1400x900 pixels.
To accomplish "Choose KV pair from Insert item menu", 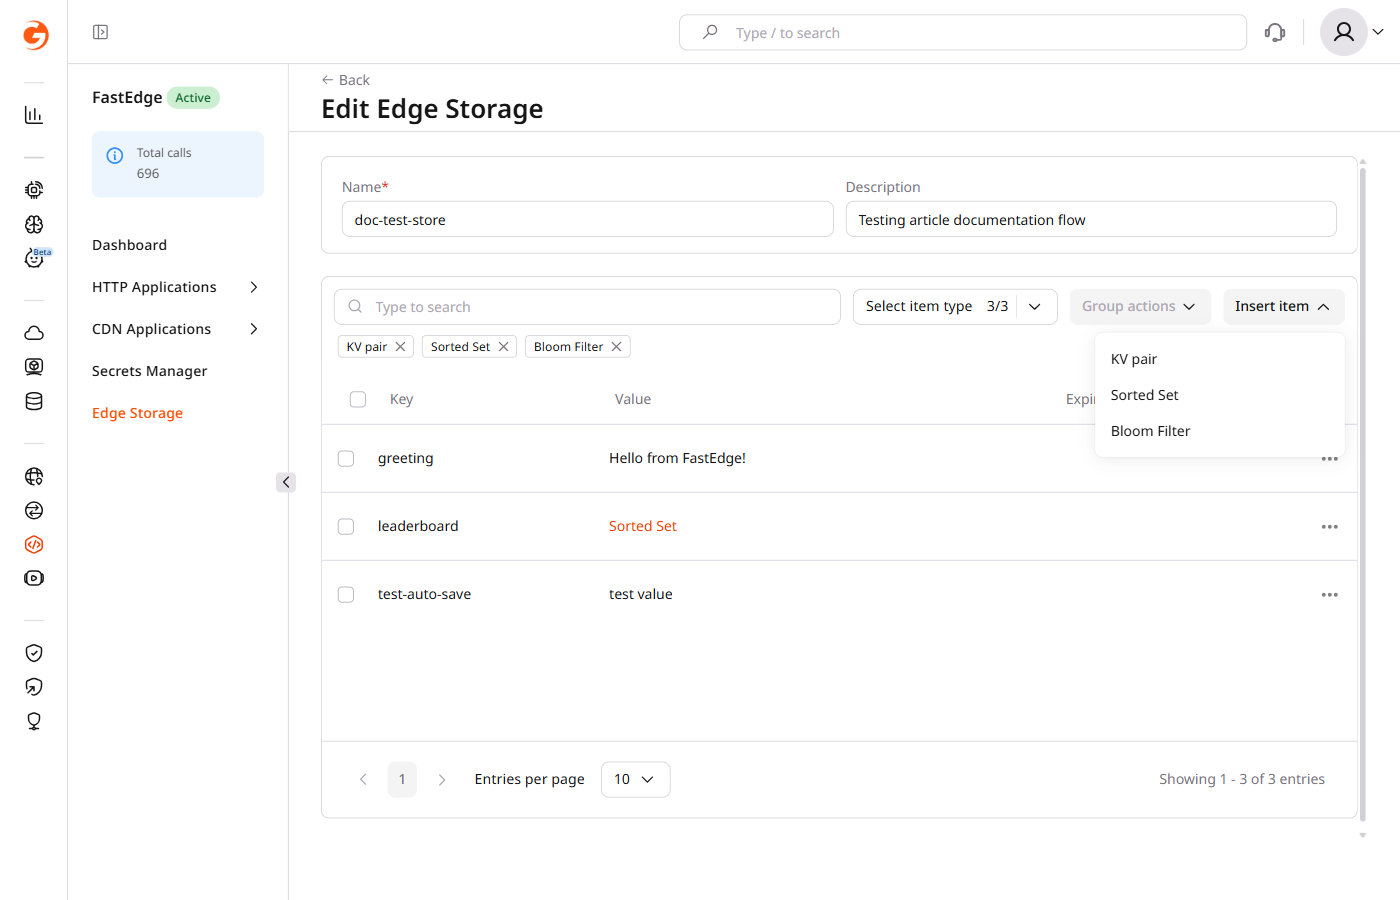I will click(x=1219, y=359).
